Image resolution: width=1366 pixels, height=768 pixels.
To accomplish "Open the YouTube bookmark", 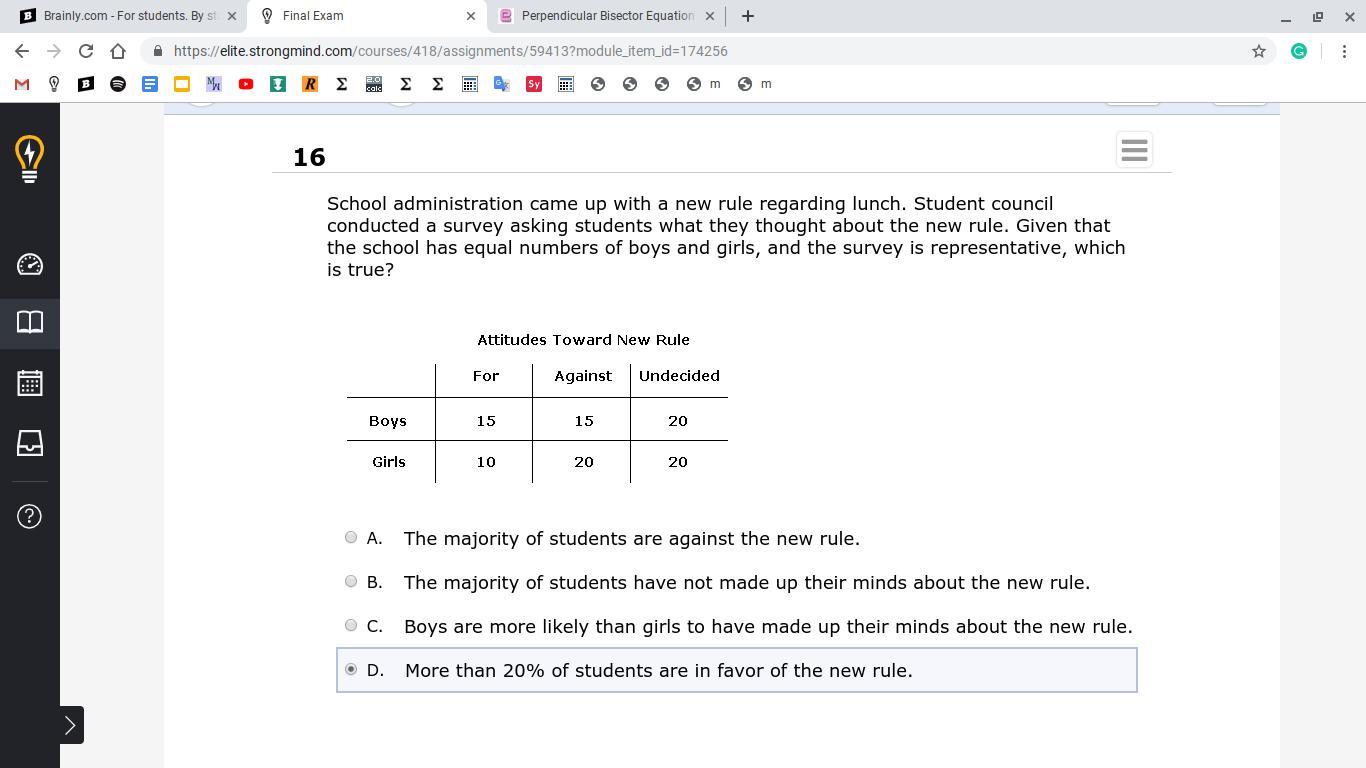I will 246,84.
